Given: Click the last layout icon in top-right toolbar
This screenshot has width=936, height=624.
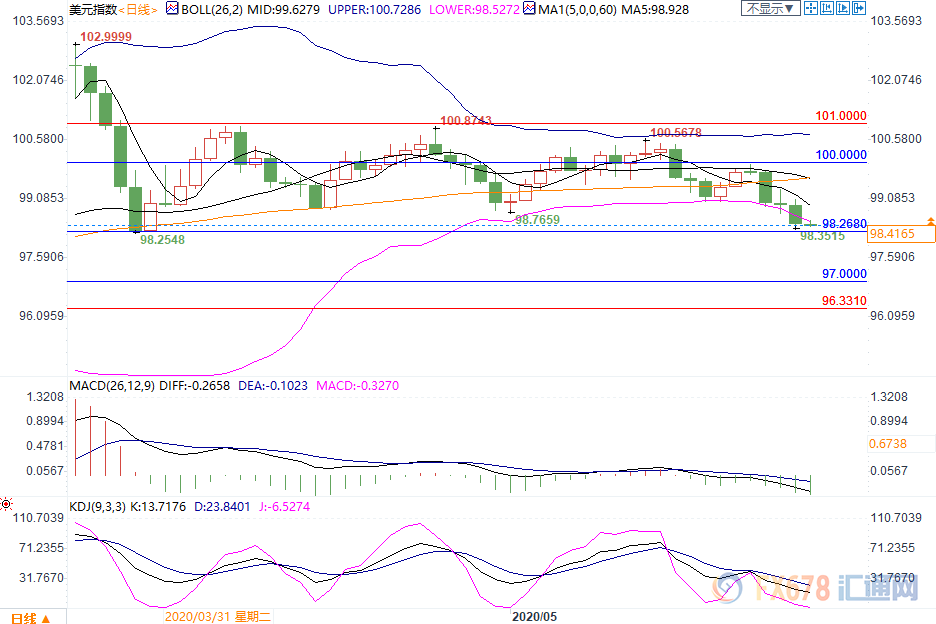Looking at the screenshot, I should [x=858, y=9].
